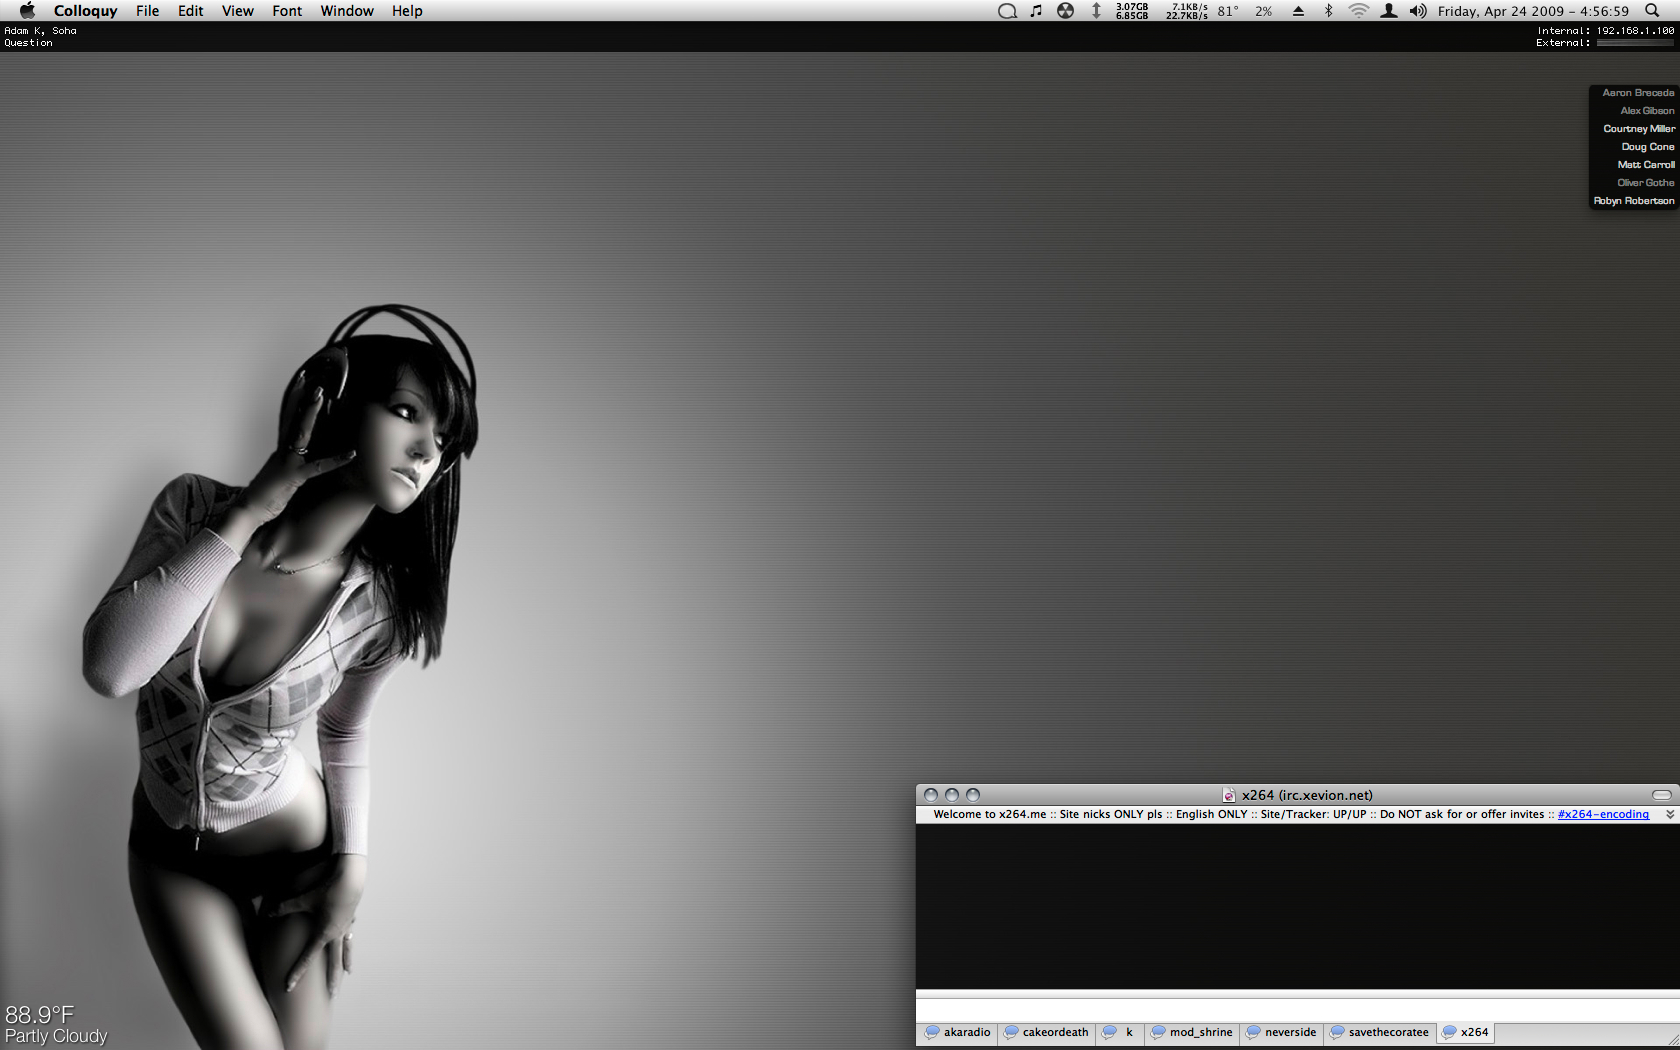Click Oliver Gothe in the buddy list
The image size is (1680, 1050).
[1646, 183]
